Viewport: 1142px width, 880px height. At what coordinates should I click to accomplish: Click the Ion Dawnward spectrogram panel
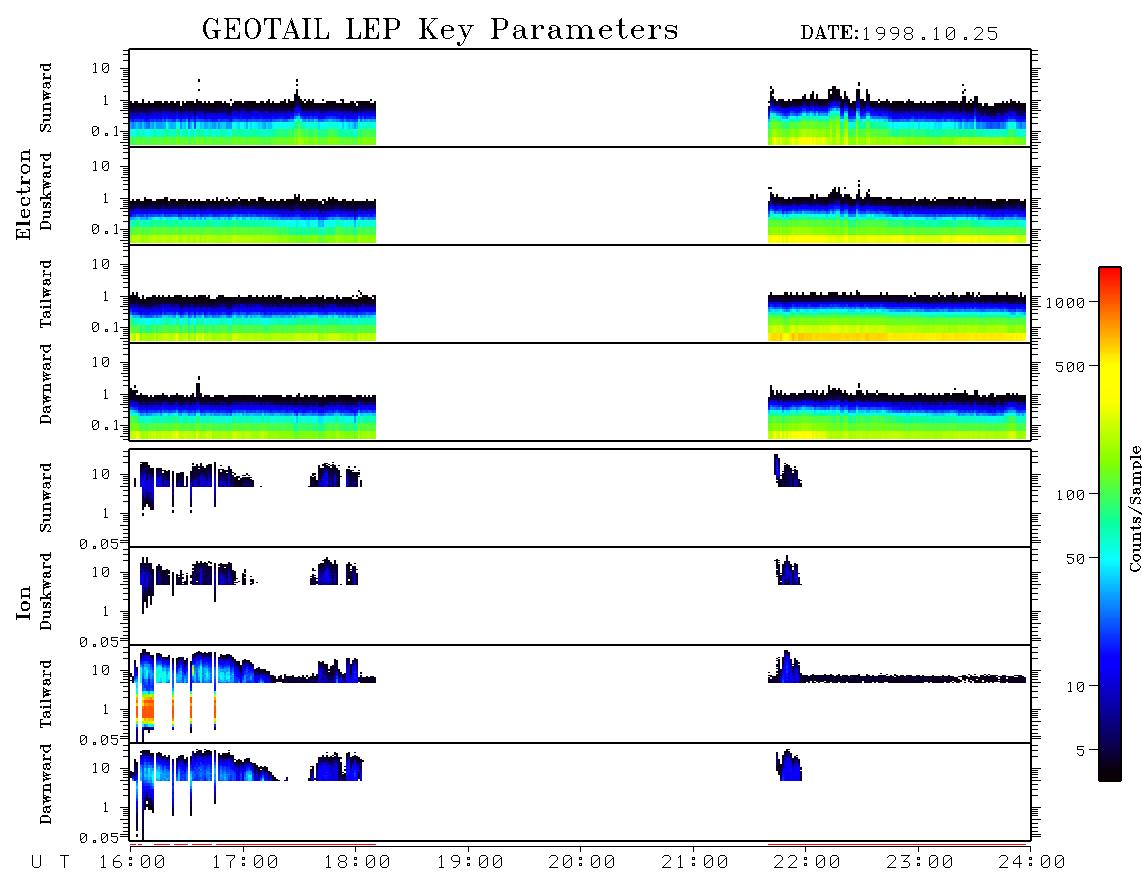580,791
